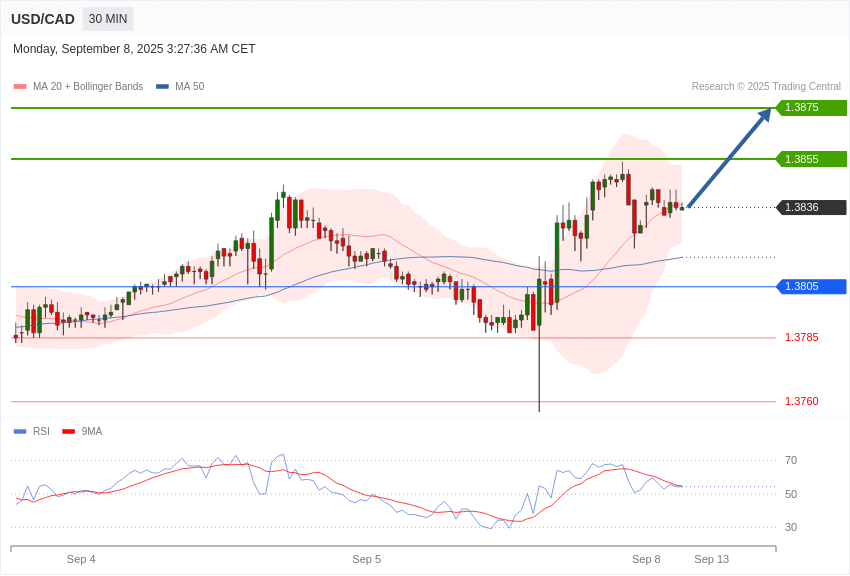
Task: Click the blue upward forecast arrow
Action: pos(729,158)
